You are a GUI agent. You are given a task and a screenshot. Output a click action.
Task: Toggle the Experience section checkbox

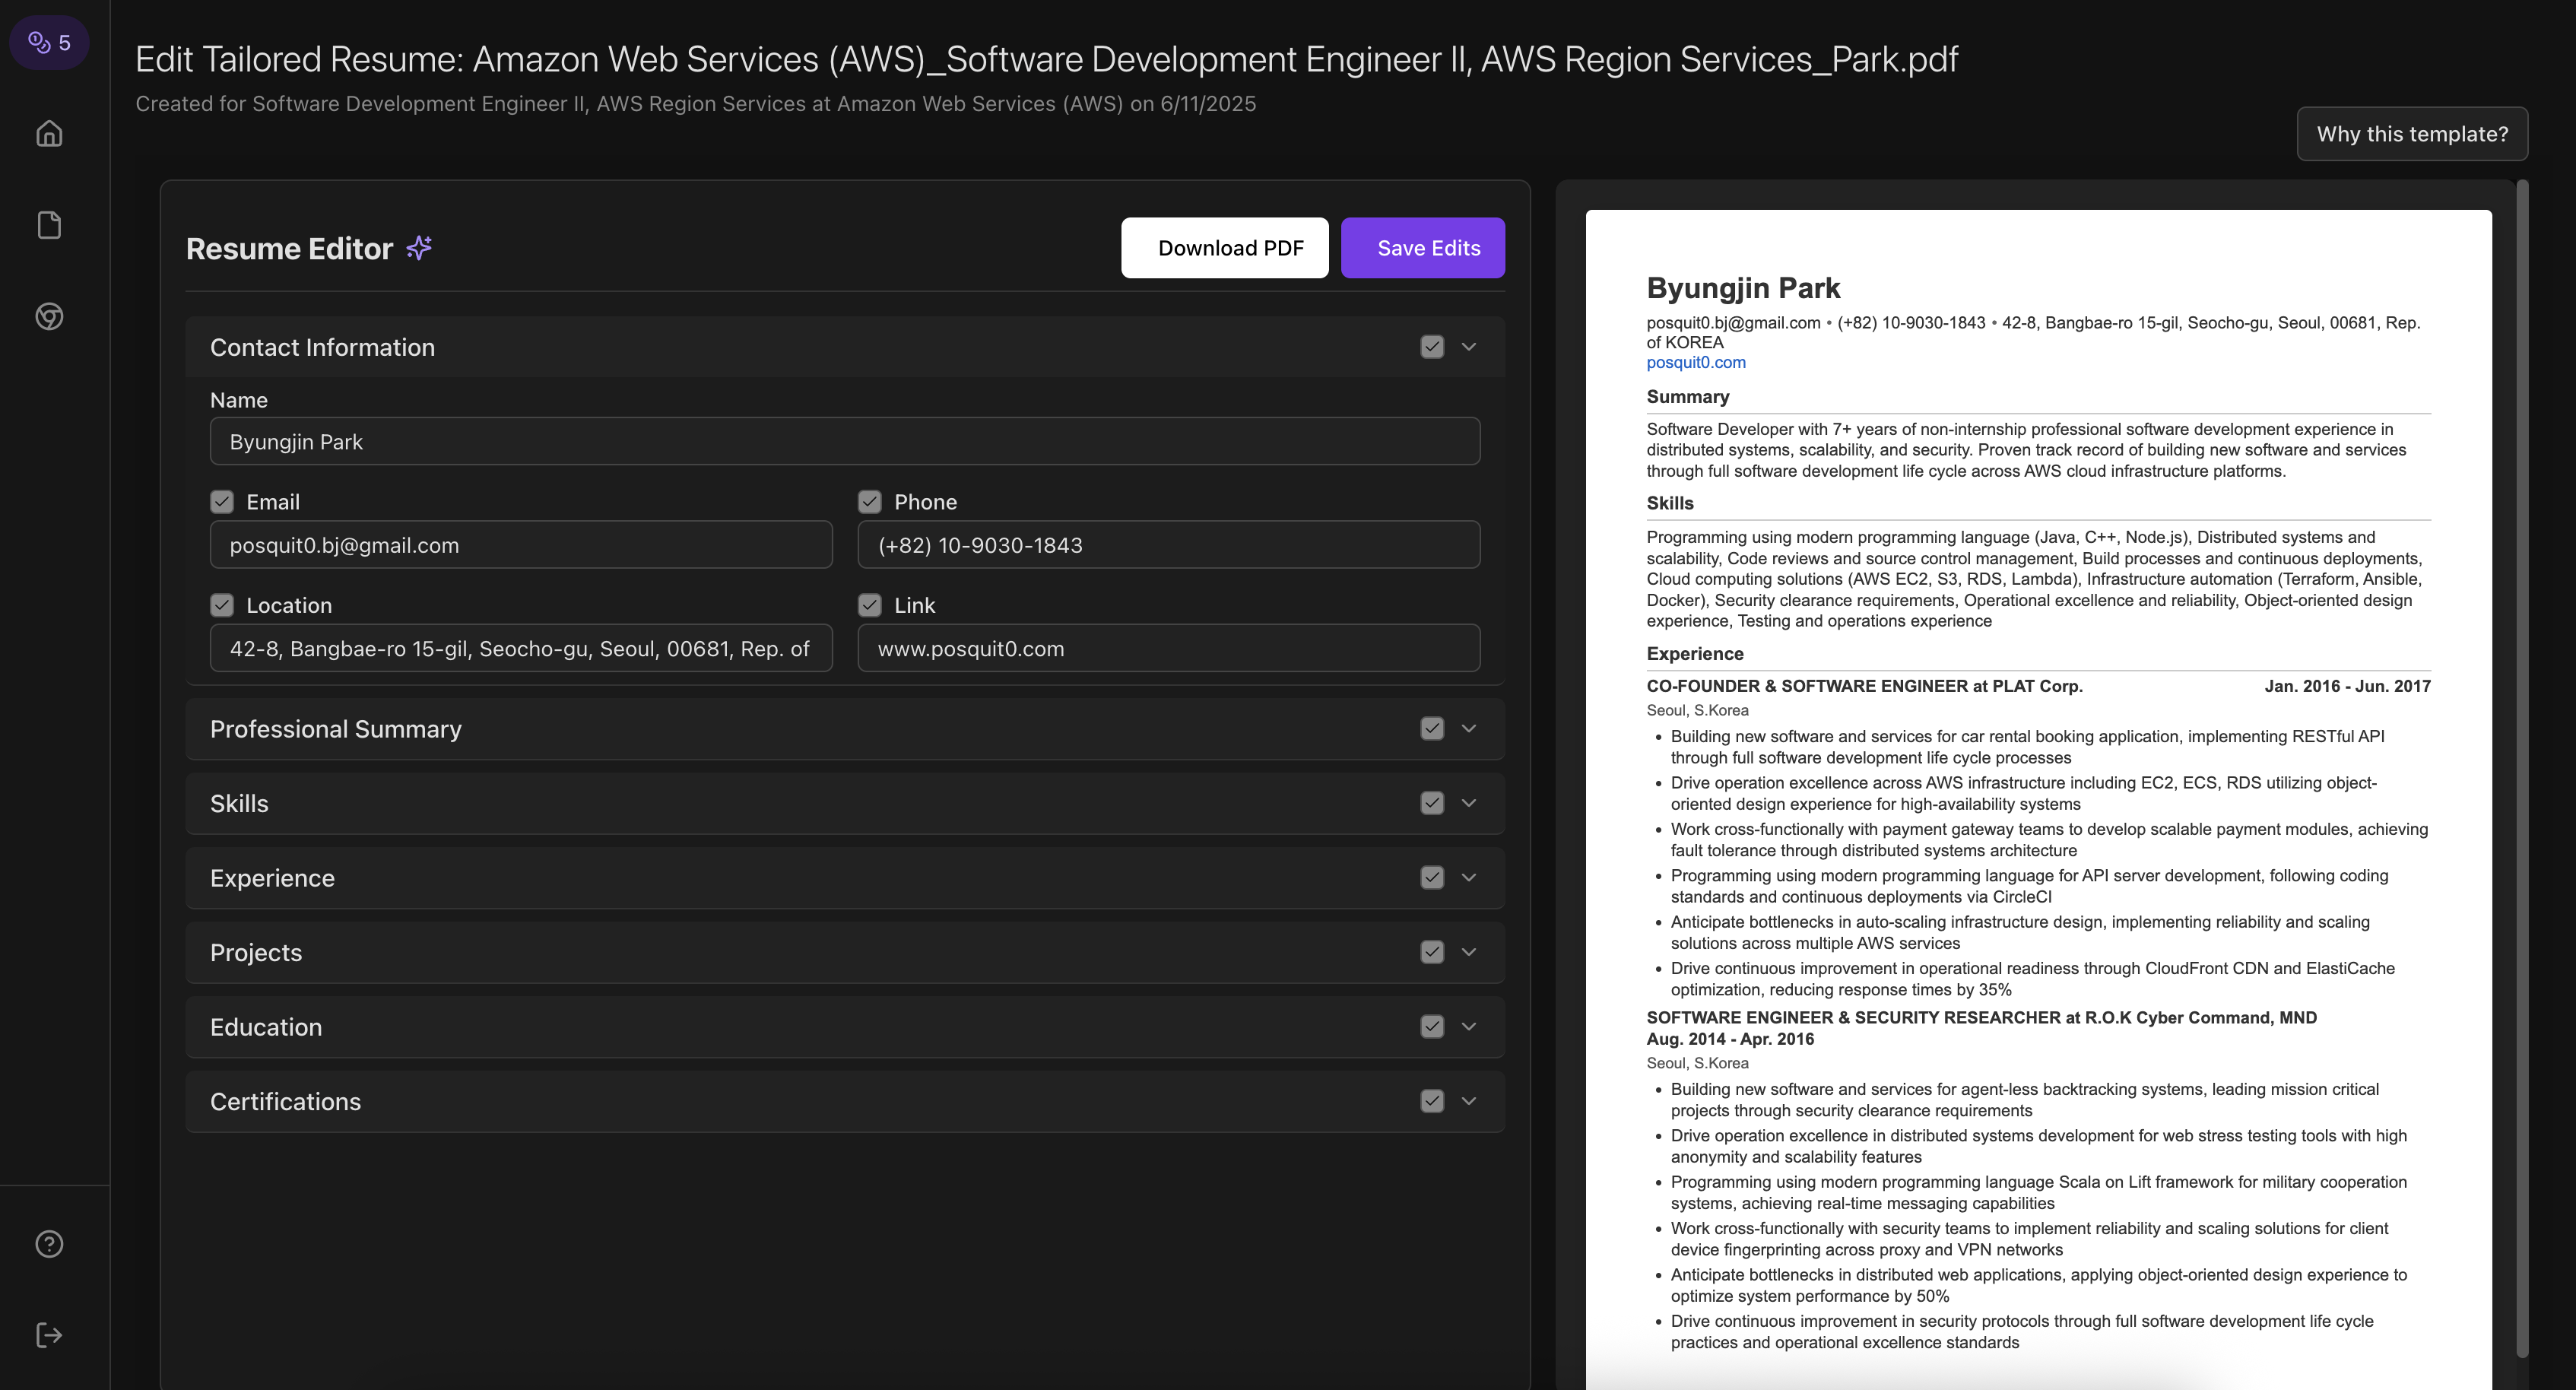coord(1432,877)
